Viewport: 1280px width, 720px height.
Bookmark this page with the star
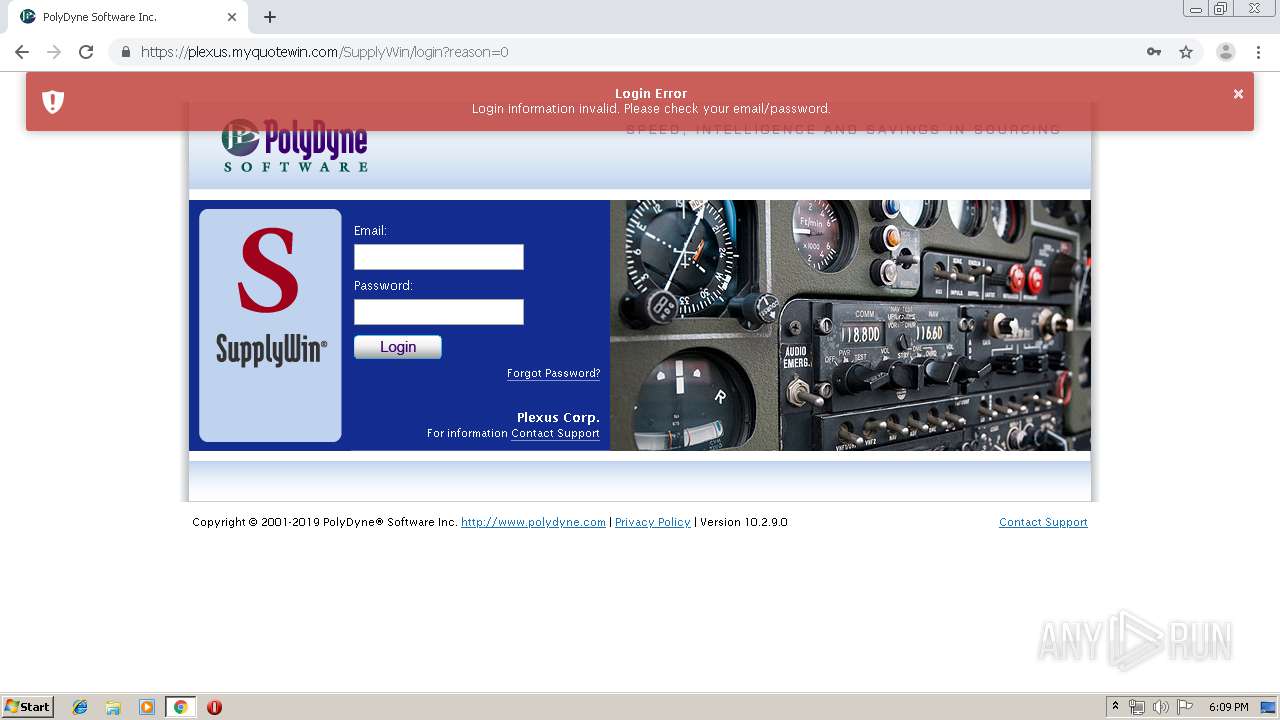click(1186, 52)
